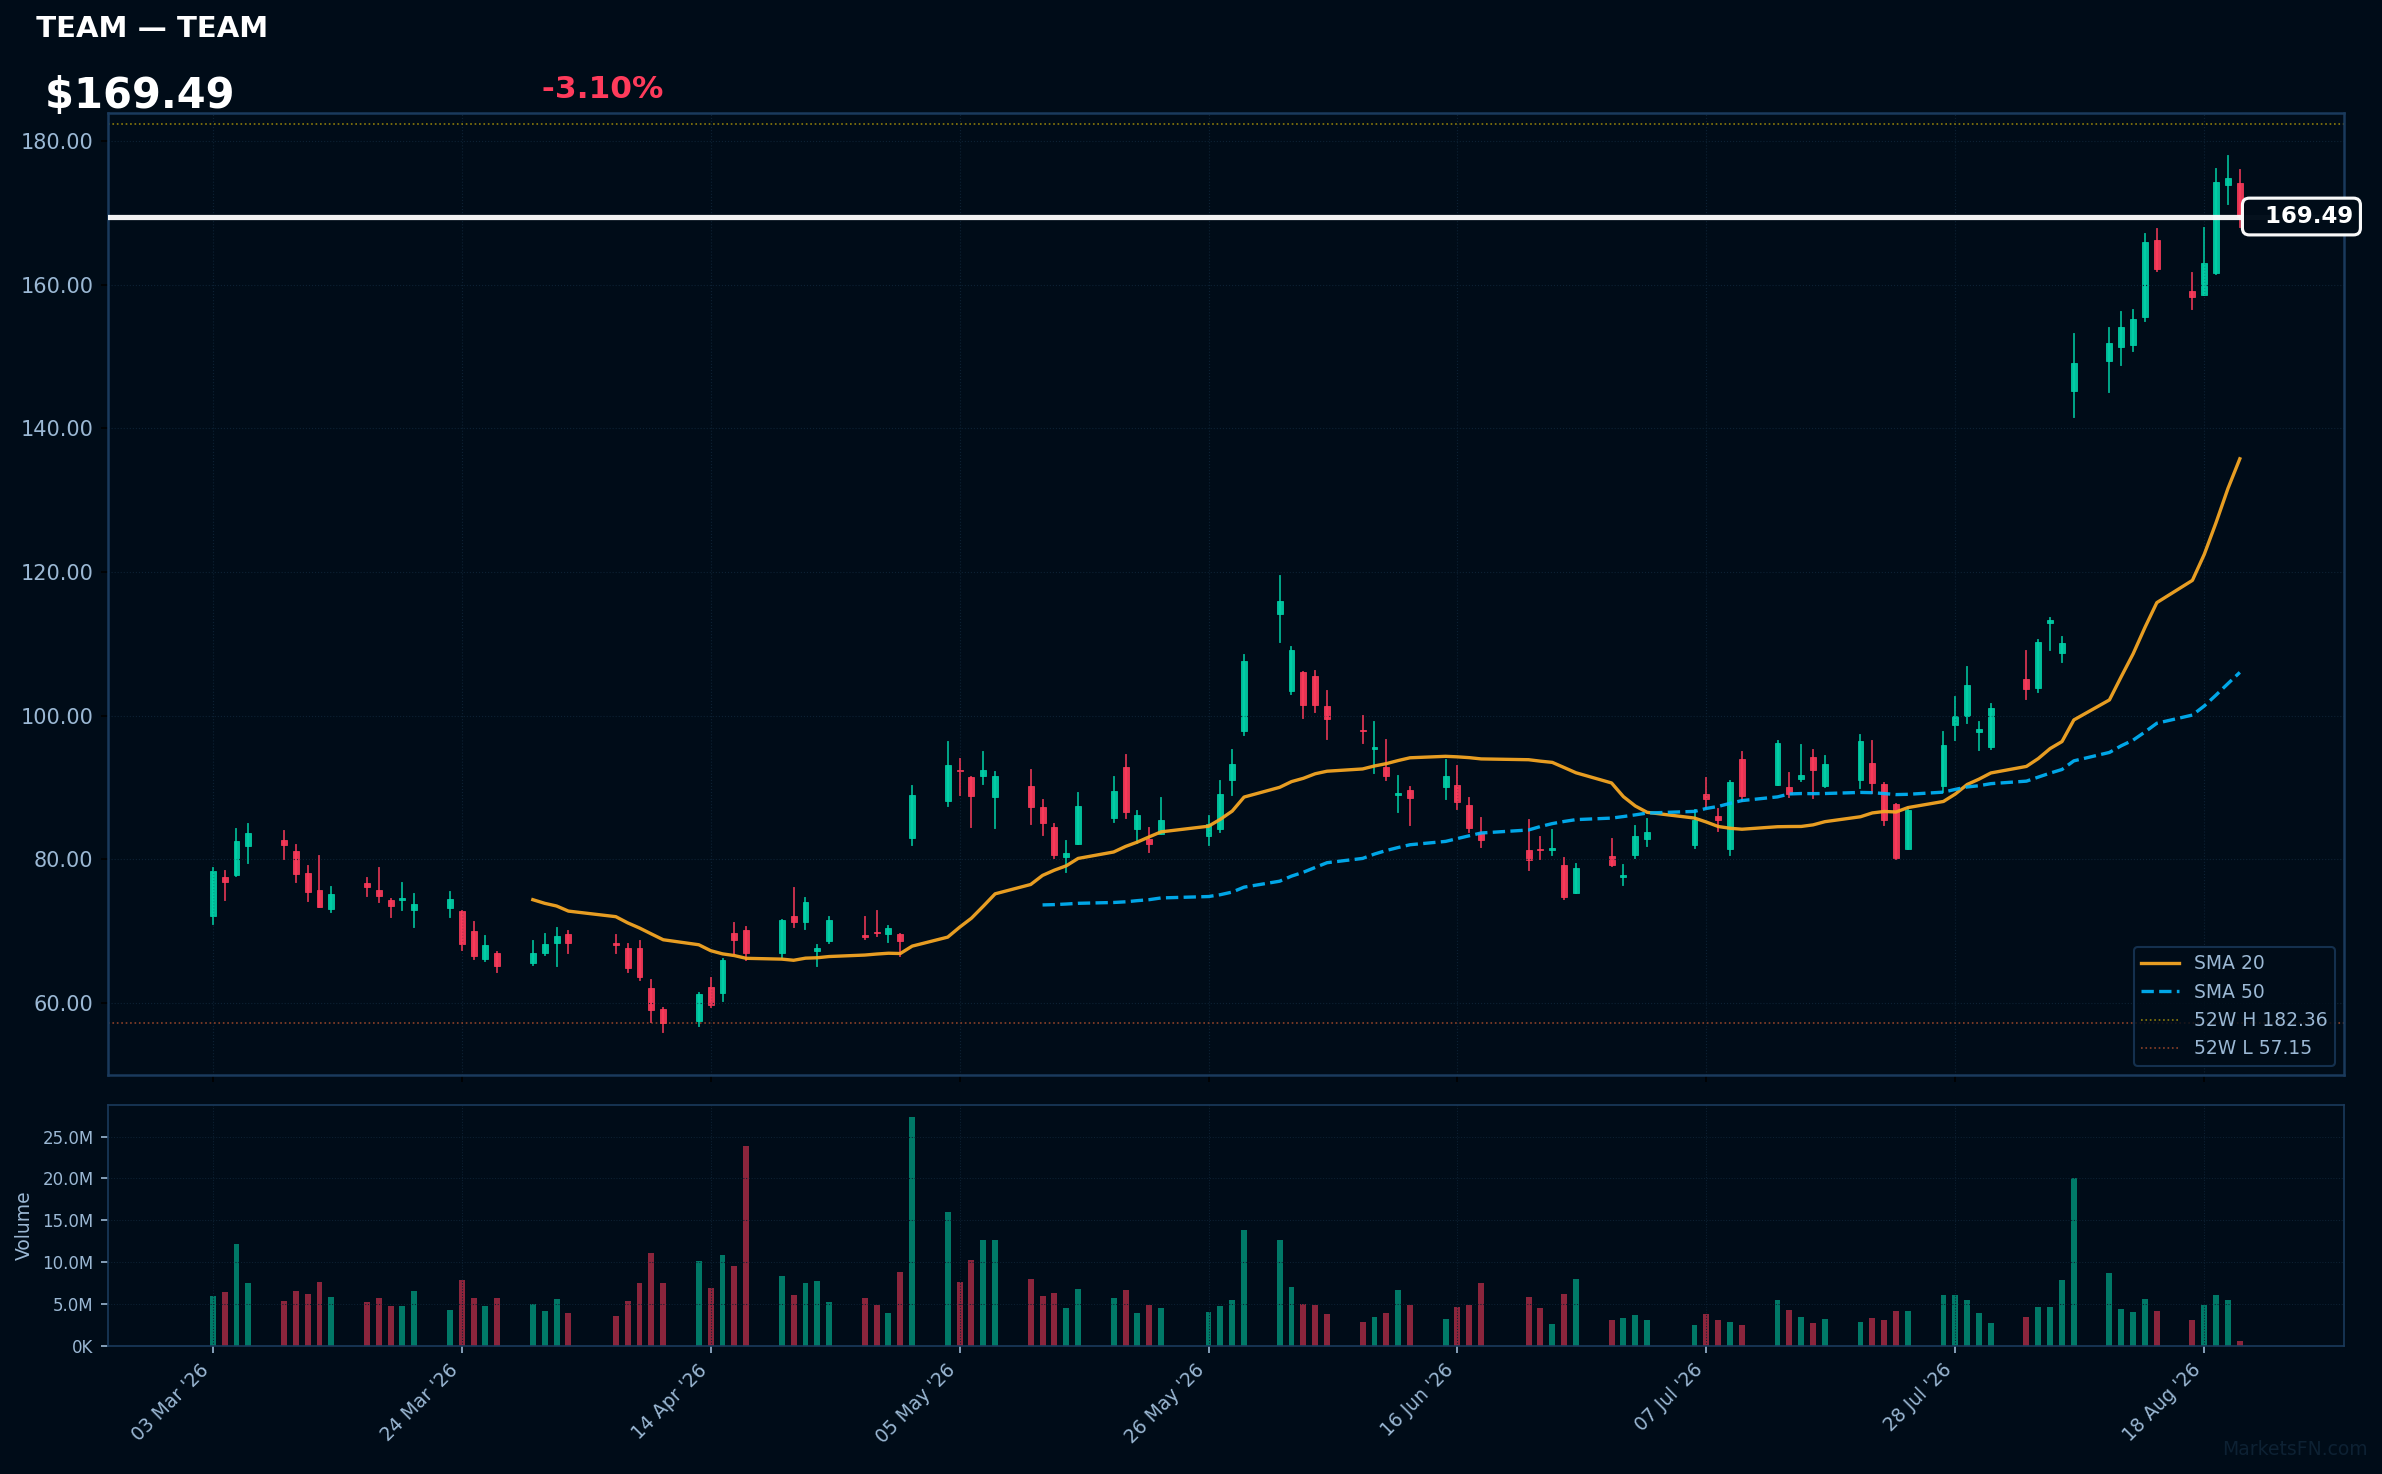The image size is (2382, 1474).
Task: Select the "24 Mar '26" date label
Action: pos(418,1402)
